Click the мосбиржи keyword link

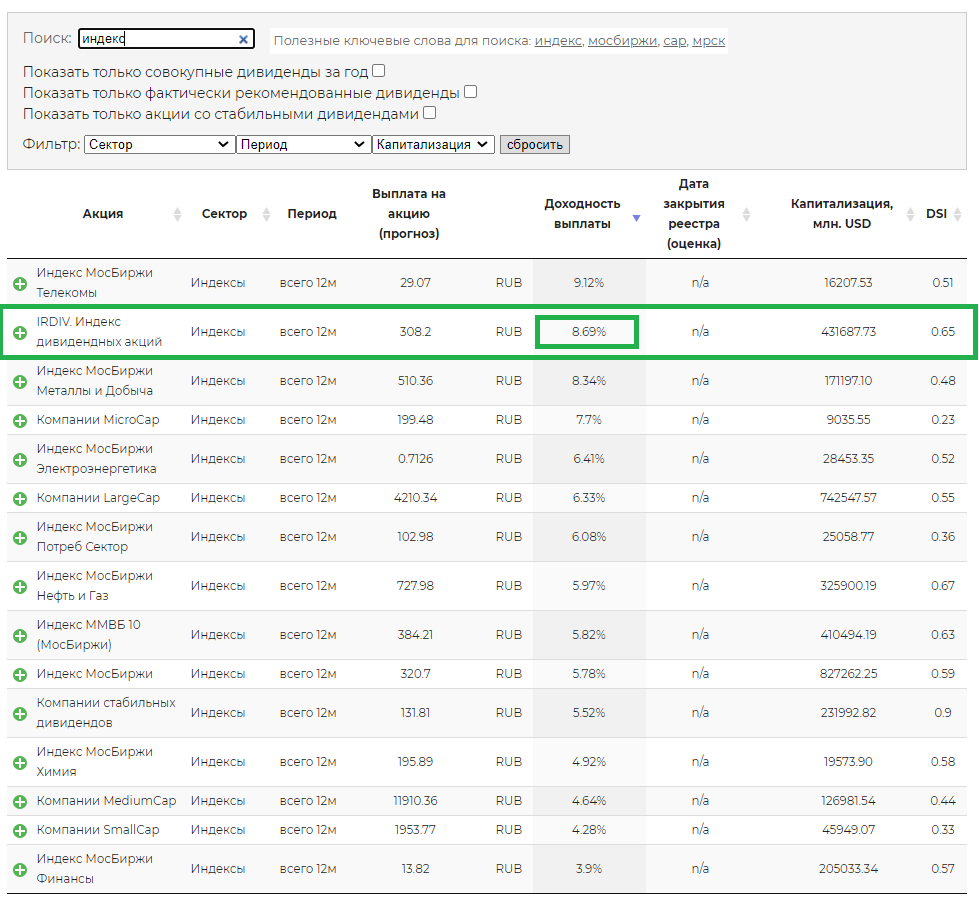click(622, 41)
